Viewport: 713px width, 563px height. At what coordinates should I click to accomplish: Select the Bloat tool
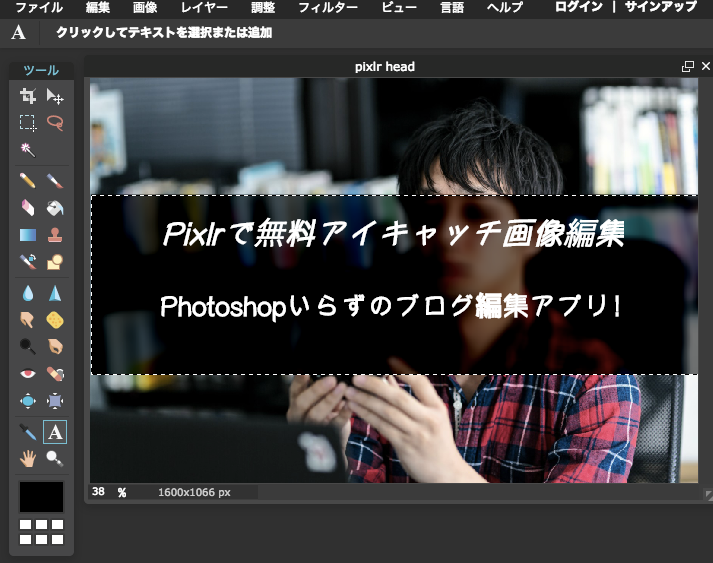pos(28,401)
